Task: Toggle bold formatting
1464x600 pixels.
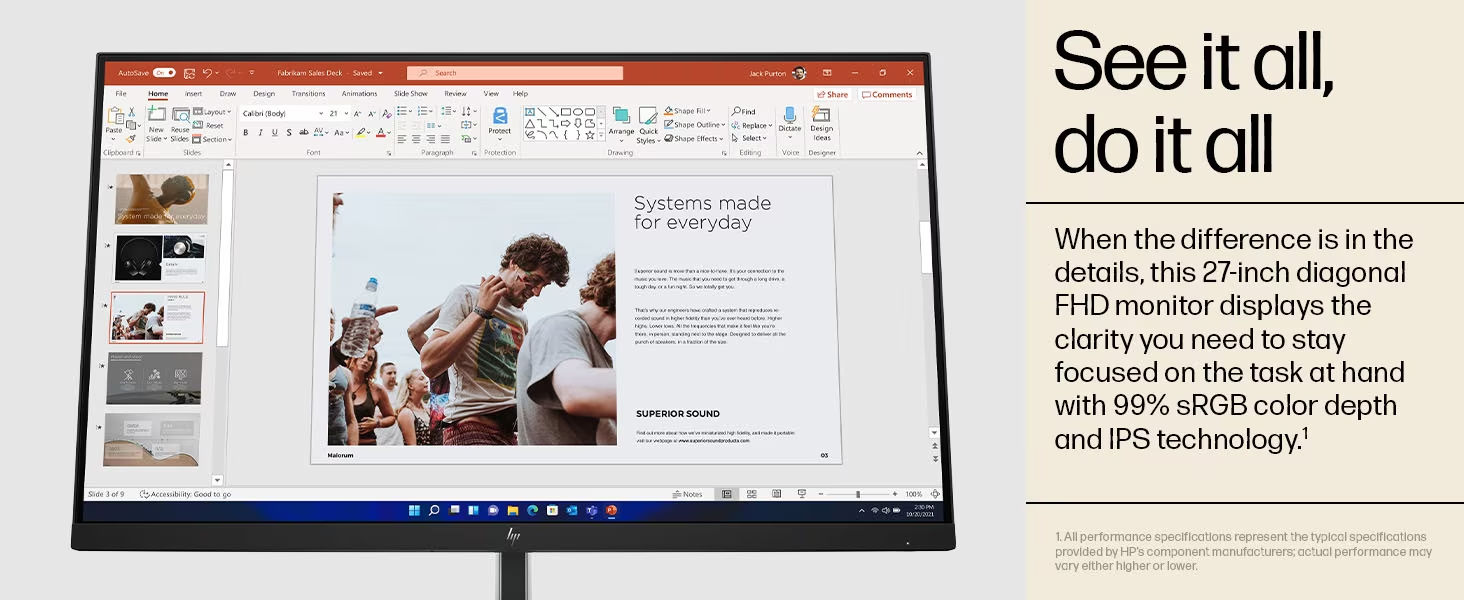Action: [x=246, y=132]
